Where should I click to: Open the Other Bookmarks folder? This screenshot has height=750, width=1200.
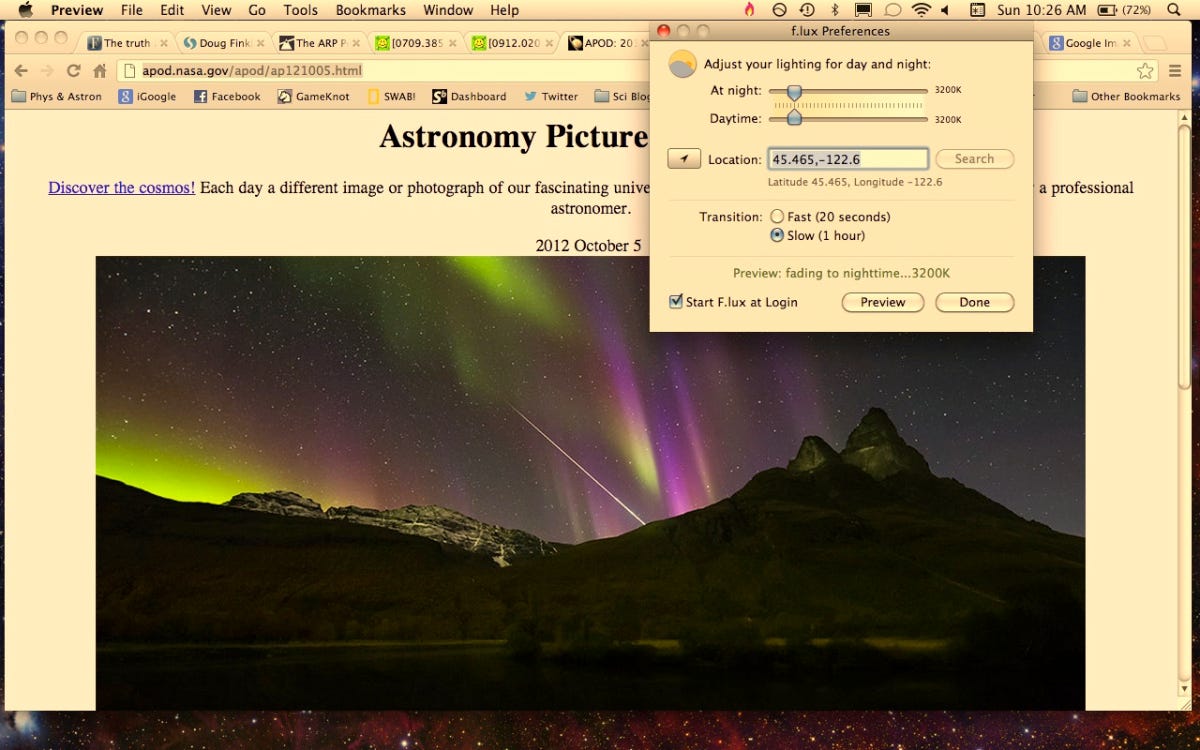point(1126,96)
